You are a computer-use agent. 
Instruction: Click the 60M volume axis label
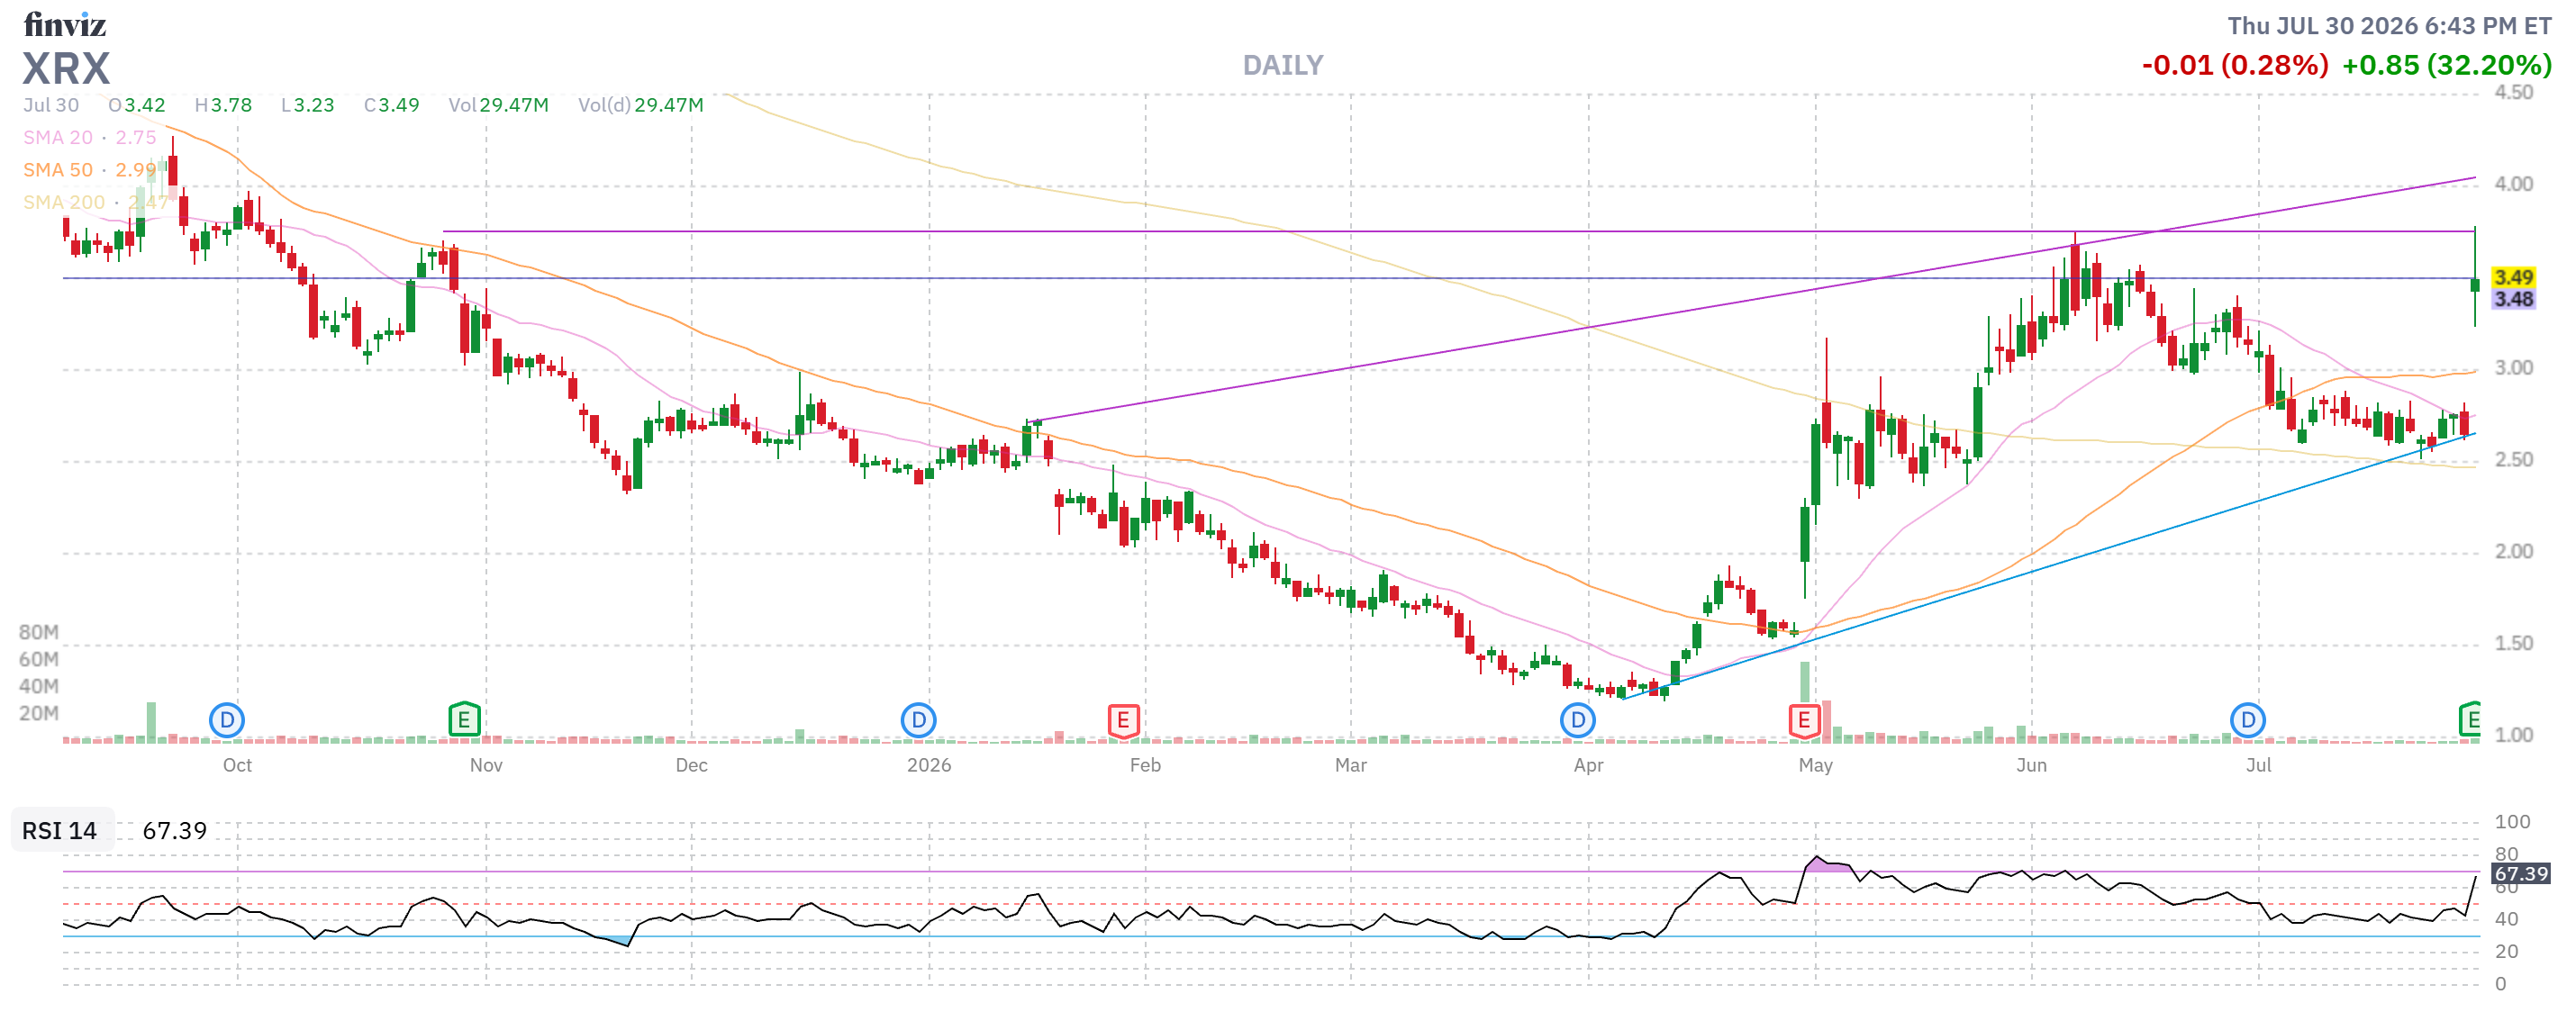(x=39, y=659)
